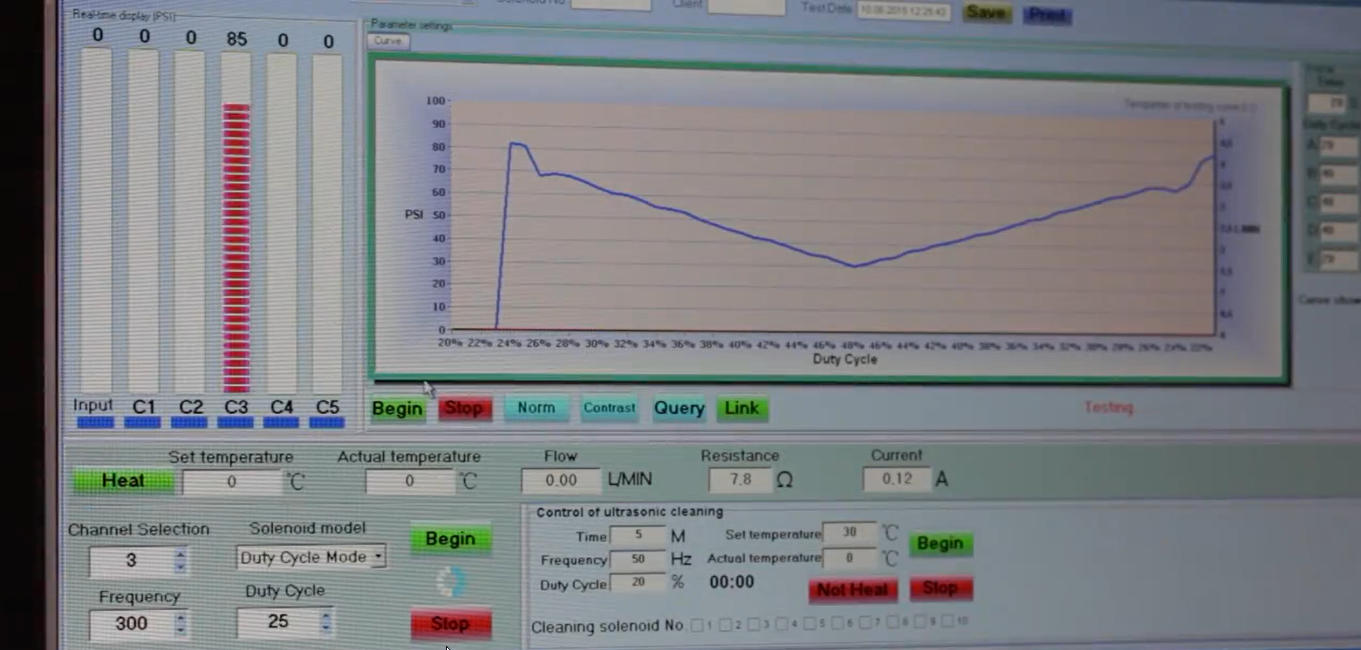Click the Duty Cycle A field on right

pos(1339,146)
